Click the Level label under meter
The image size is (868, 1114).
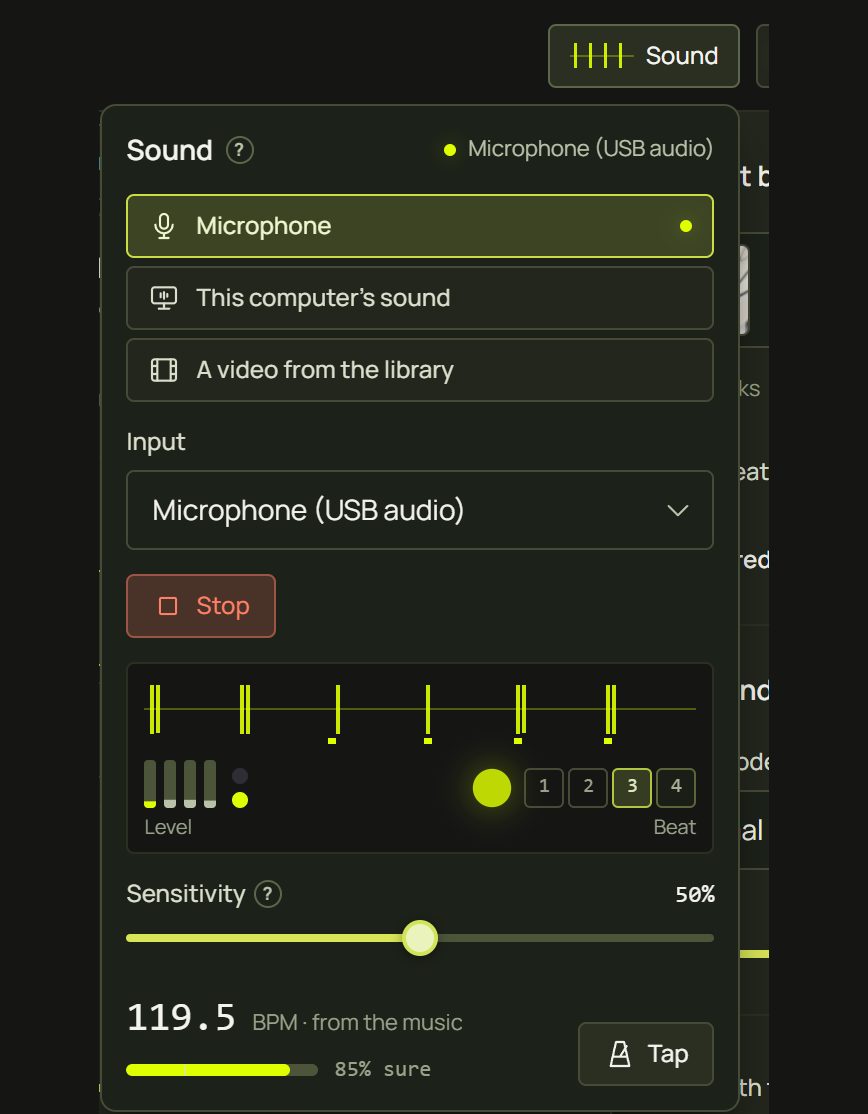168,828
